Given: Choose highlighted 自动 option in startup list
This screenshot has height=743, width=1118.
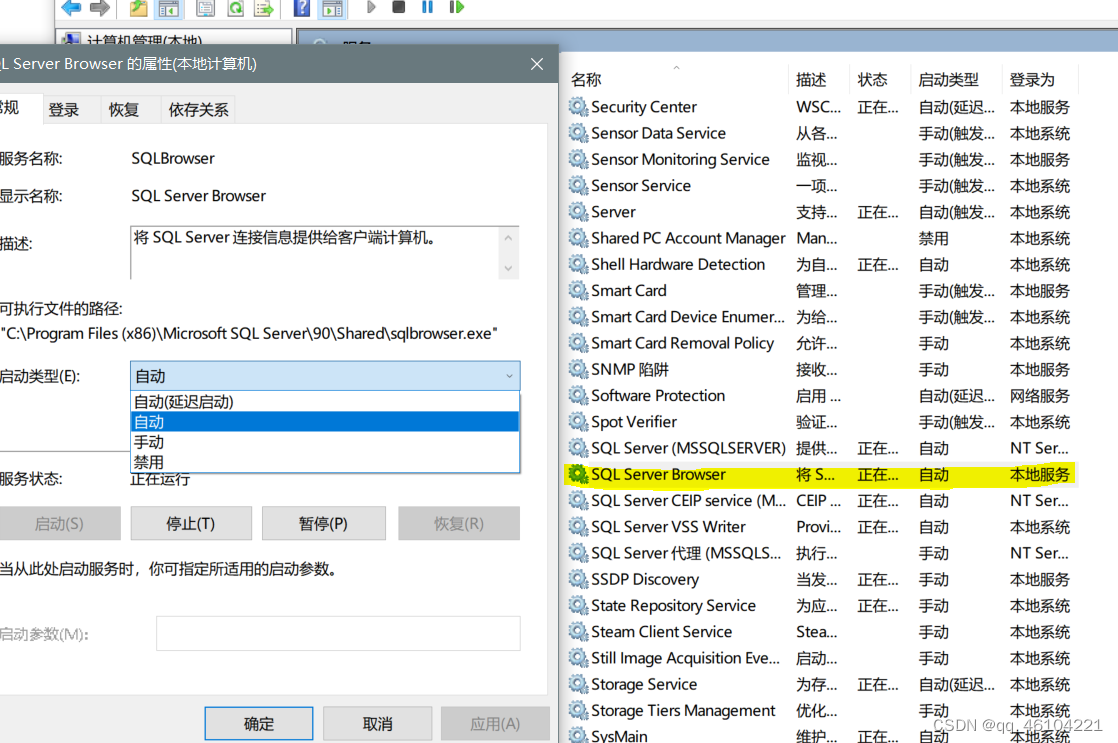Looking at the screenshot, I should [325, 422].
